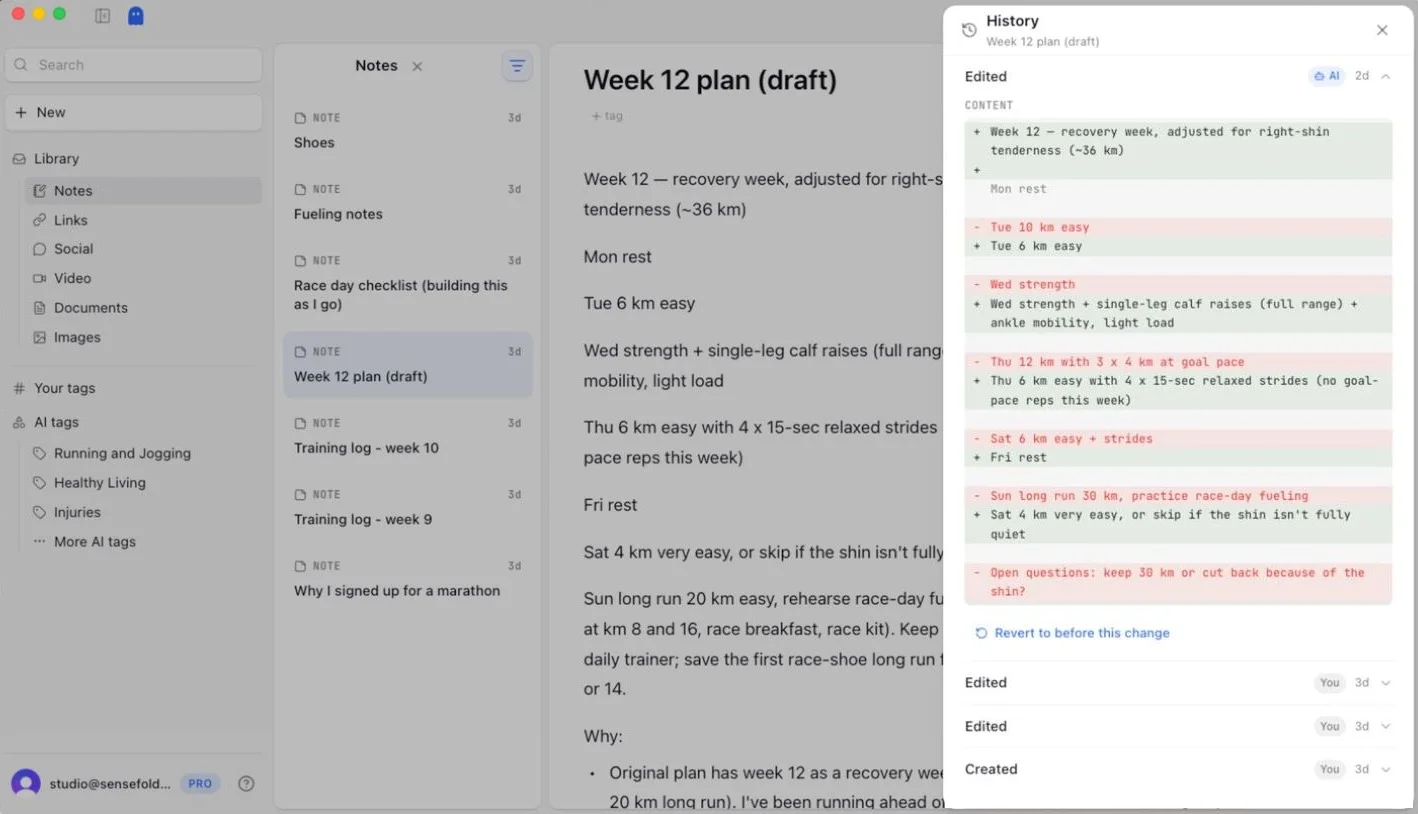This screenshot has width=1418, height=814.
Task: Open Documents in the sidebar
Action: 144,308
